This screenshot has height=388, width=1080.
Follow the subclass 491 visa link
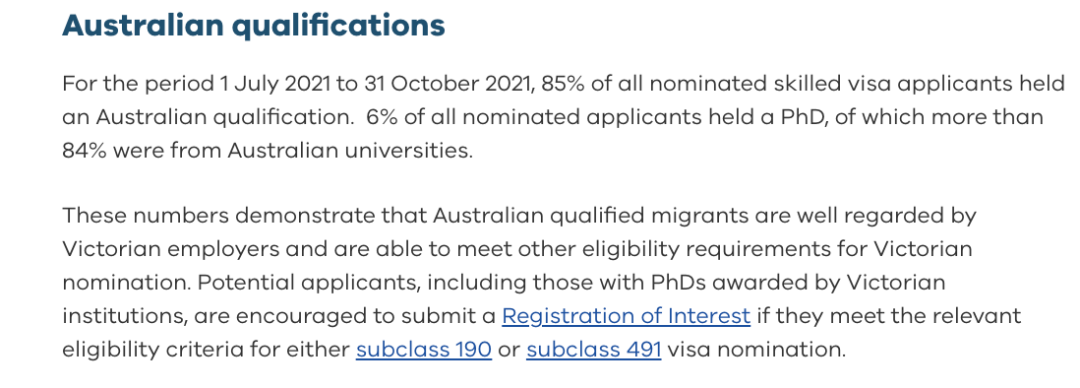(x=594, y=349)
